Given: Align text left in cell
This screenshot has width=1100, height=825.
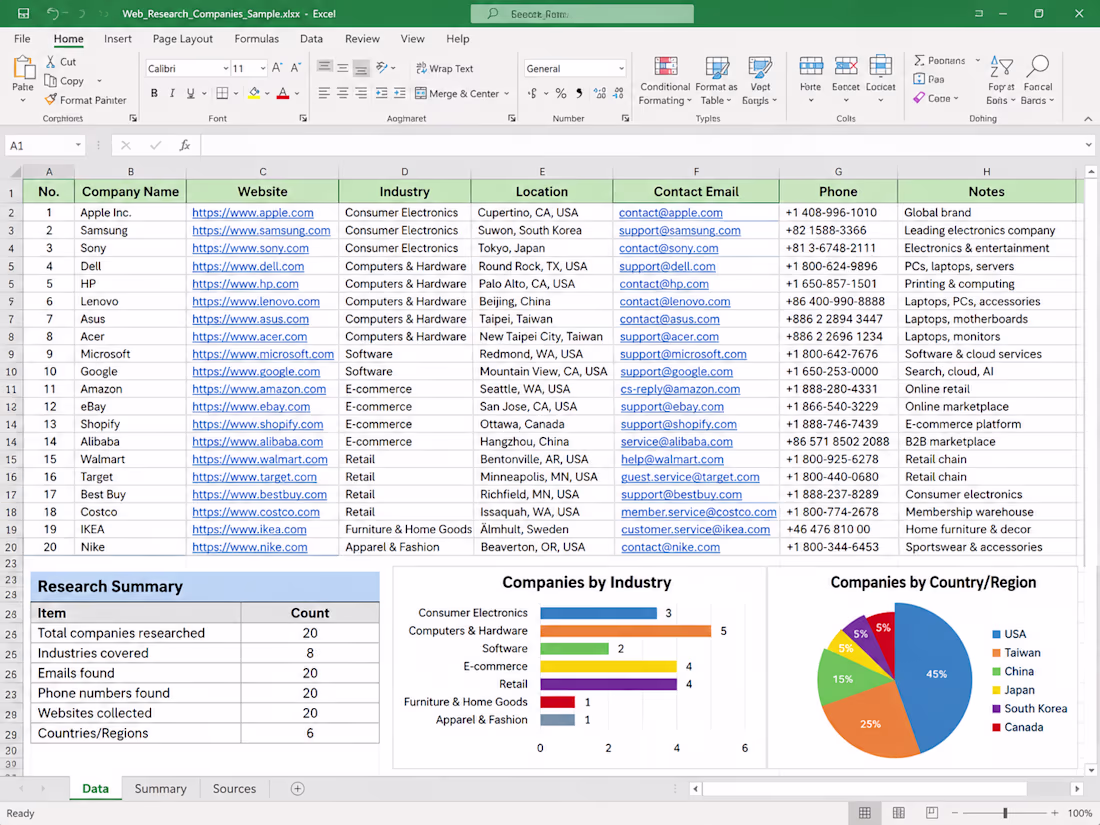Looking at the screenshot, I should pos(323,93).
